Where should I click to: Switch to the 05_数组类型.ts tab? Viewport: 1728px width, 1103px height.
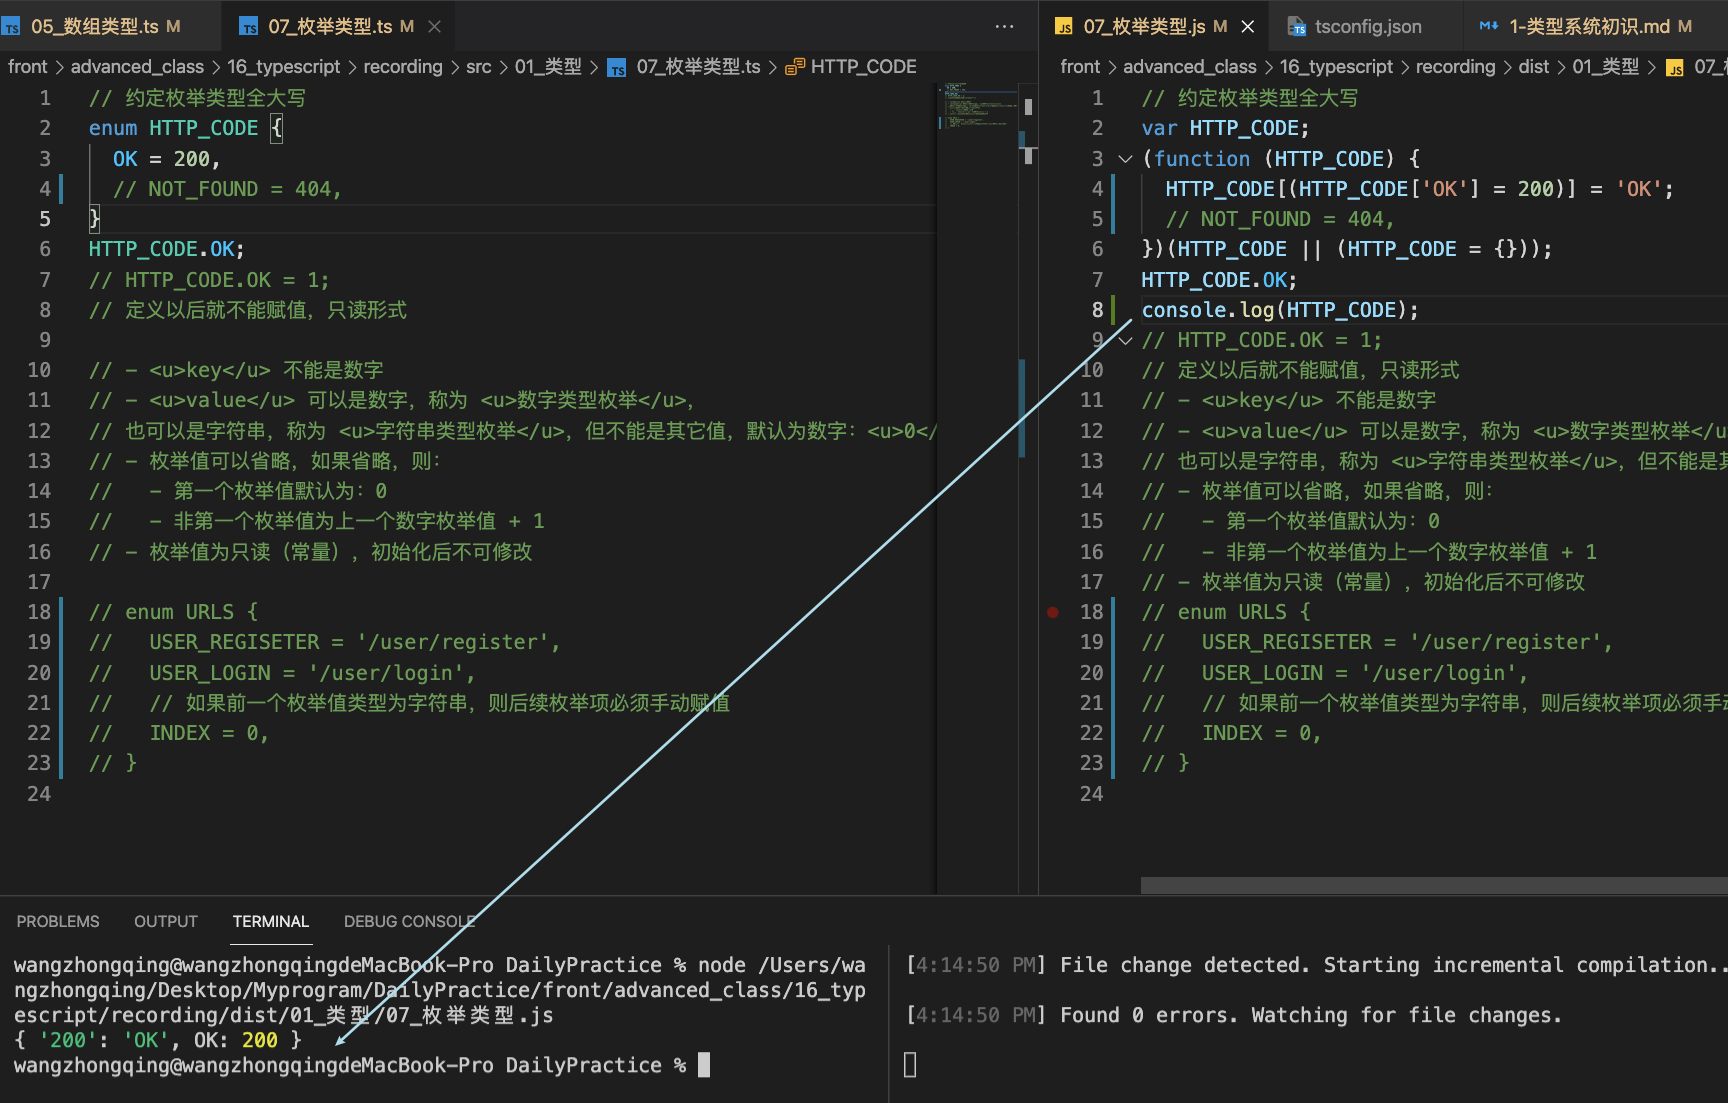pos(95,26)
